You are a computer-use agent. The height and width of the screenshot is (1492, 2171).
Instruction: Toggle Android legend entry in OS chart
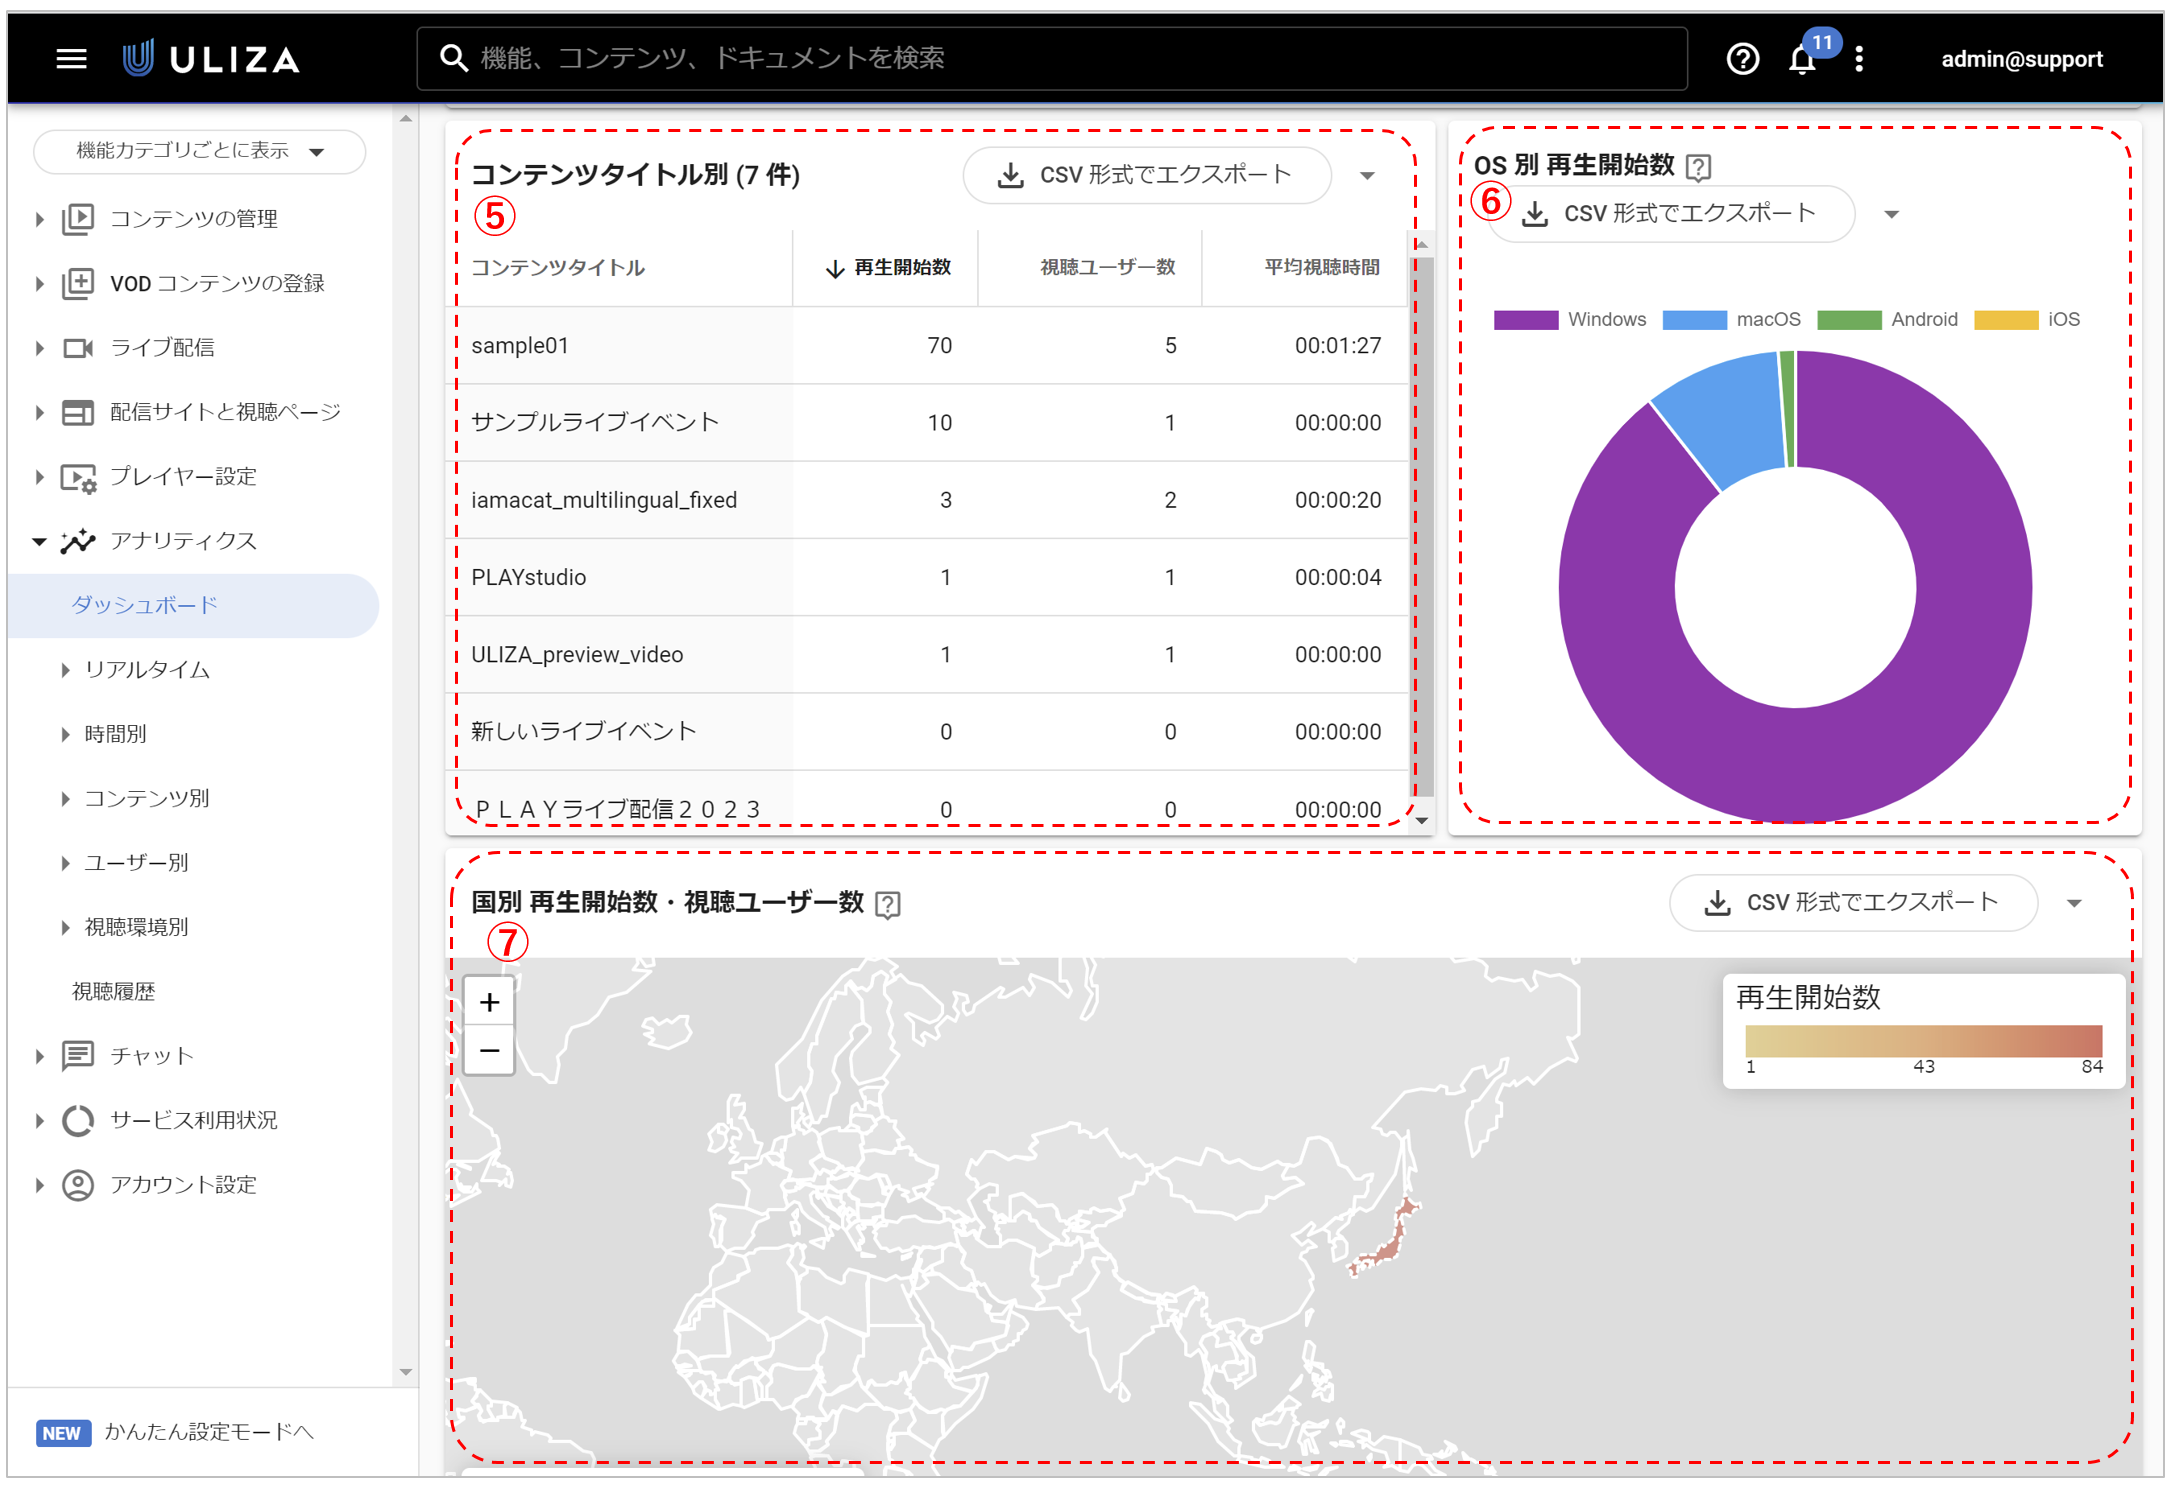(x=1887, y=319)
